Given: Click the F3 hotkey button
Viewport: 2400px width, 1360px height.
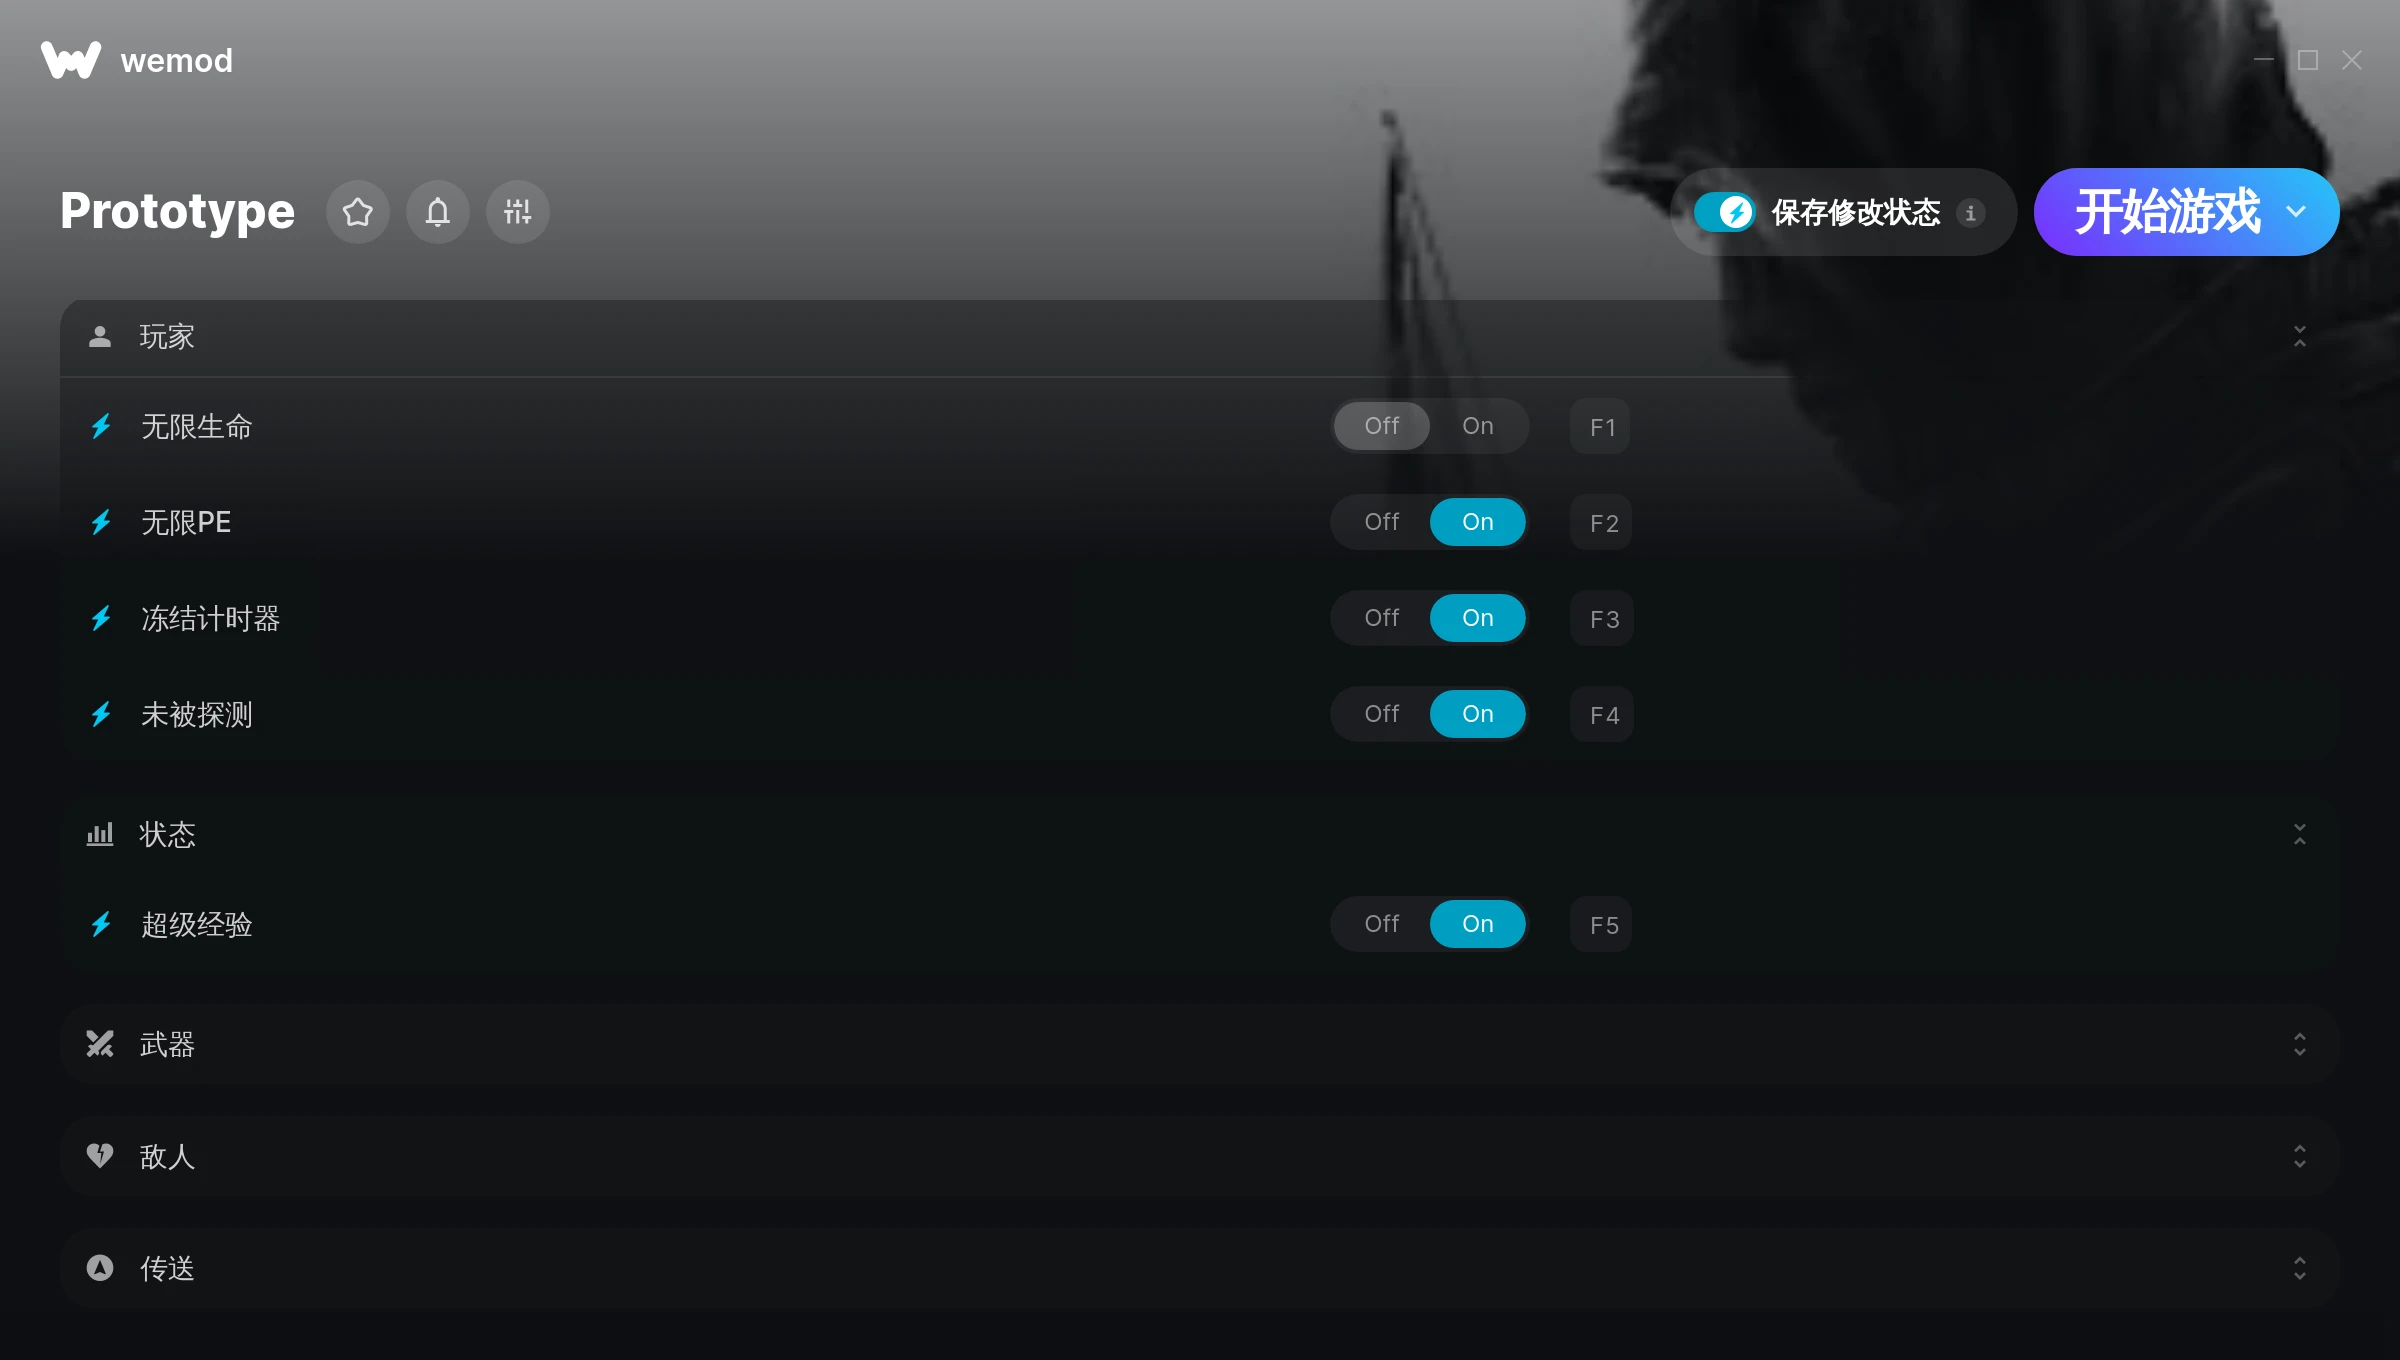Looking at the screenshot, I should pos(1604,619).
